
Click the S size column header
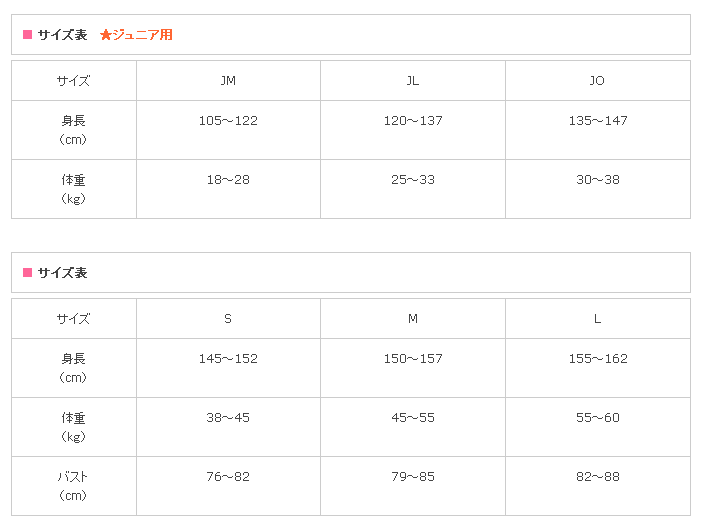pyautogui.click(x=228, y=319)
